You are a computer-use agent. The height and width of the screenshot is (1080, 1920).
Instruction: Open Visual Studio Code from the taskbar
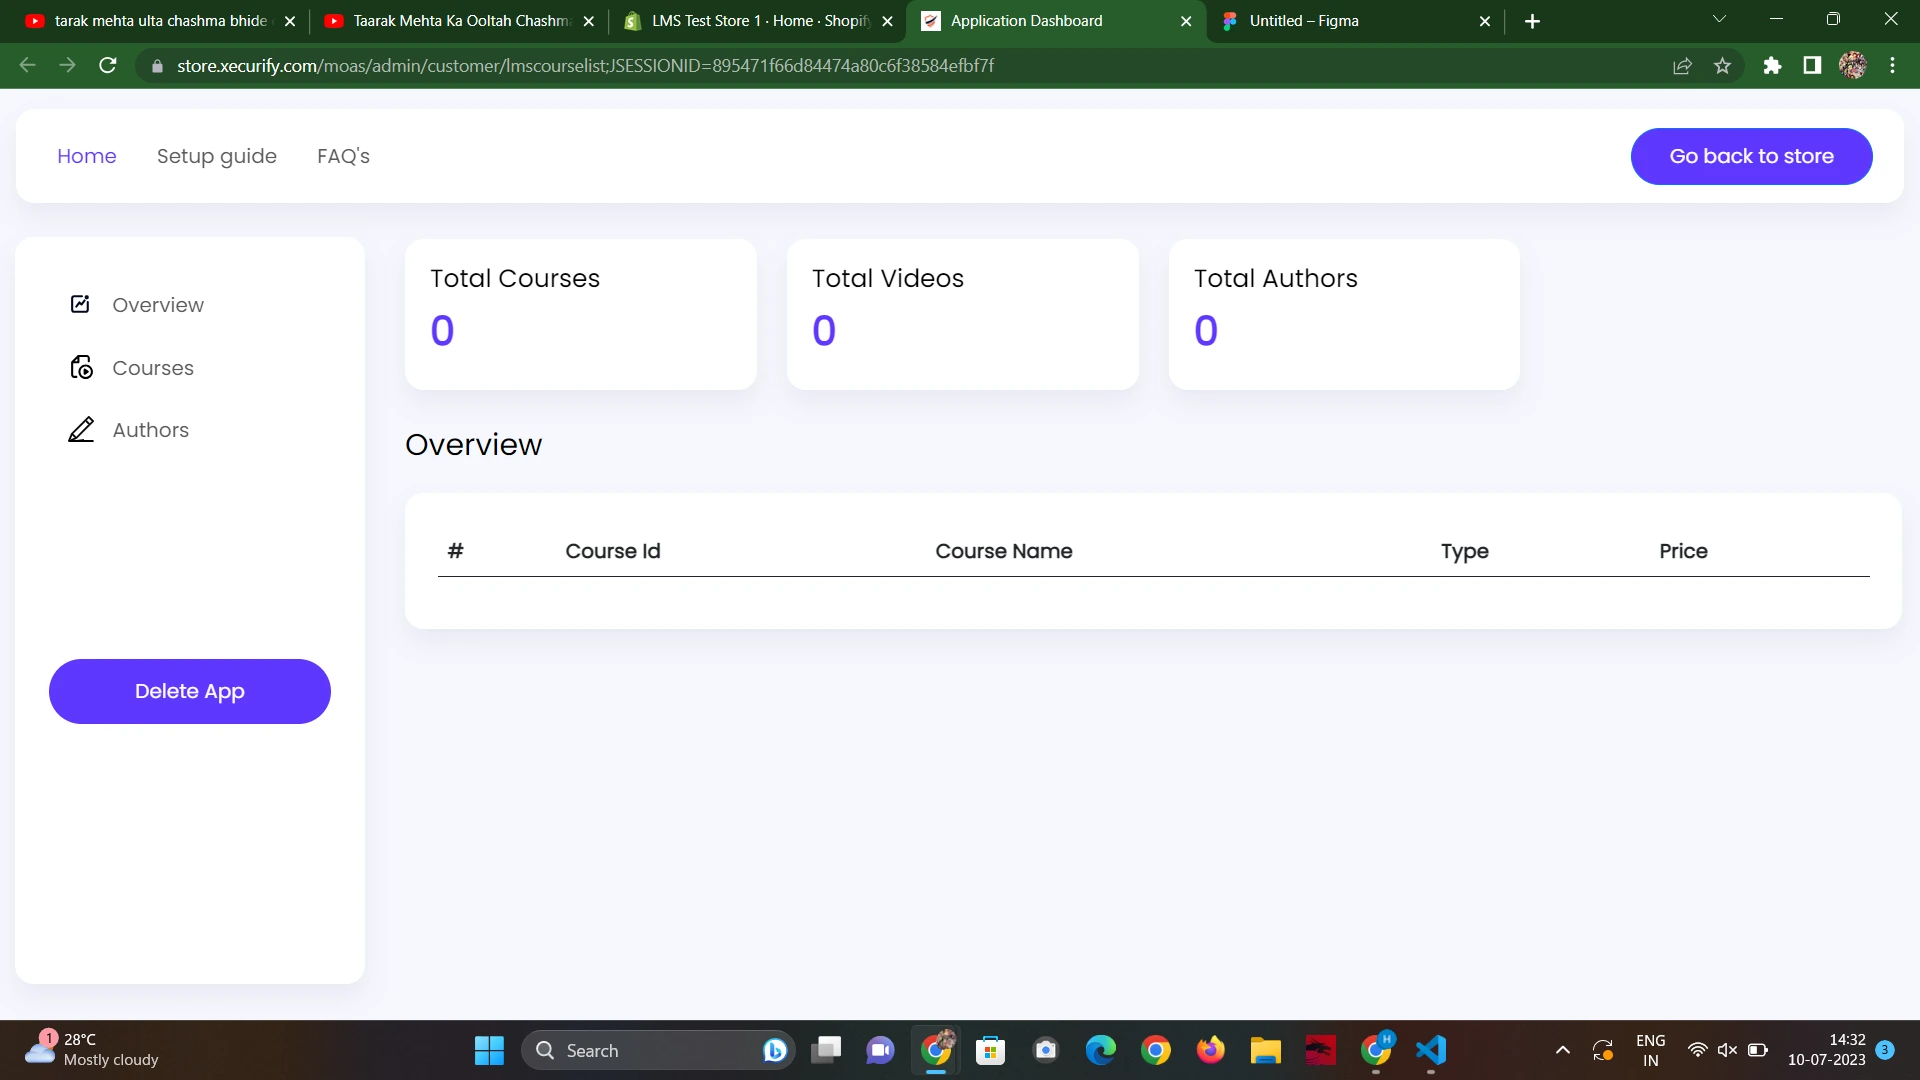pyautogui.click(x=1431, y=1050)
